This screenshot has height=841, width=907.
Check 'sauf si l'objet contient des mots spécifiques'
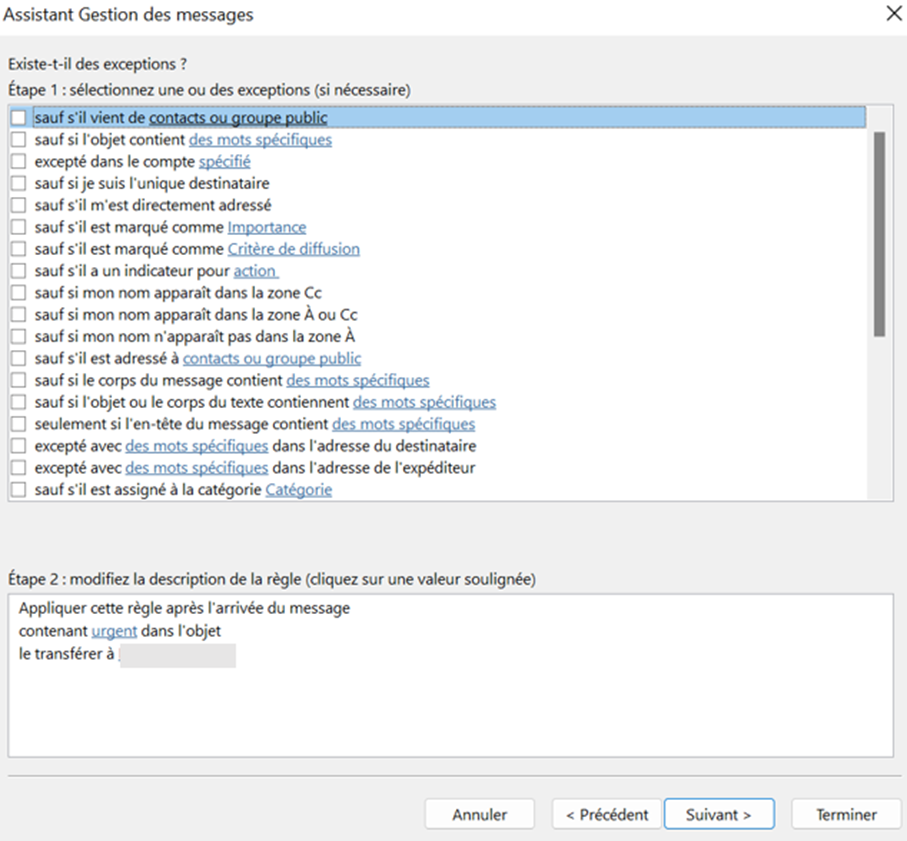(x=19, y=139)
